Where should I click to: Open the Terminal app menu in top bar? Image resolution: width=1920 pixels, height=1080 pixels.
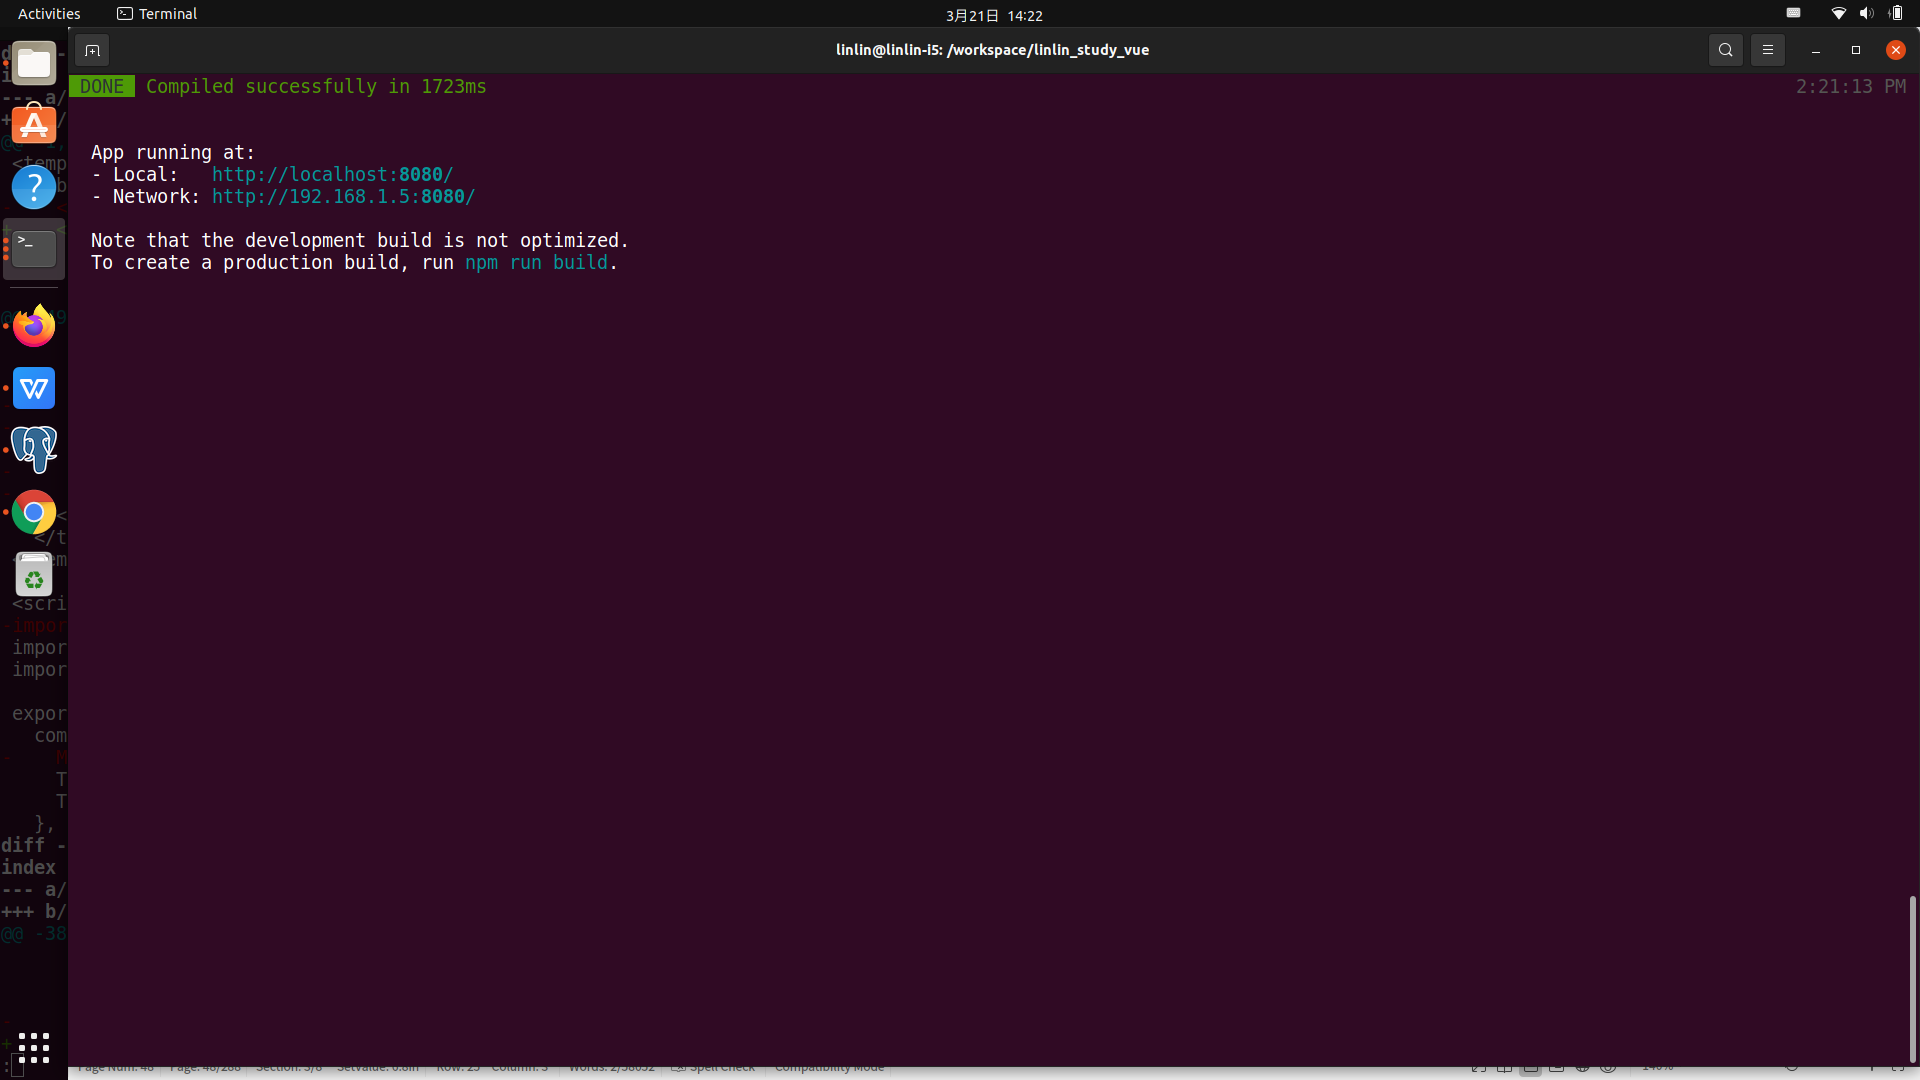[157, 14]
